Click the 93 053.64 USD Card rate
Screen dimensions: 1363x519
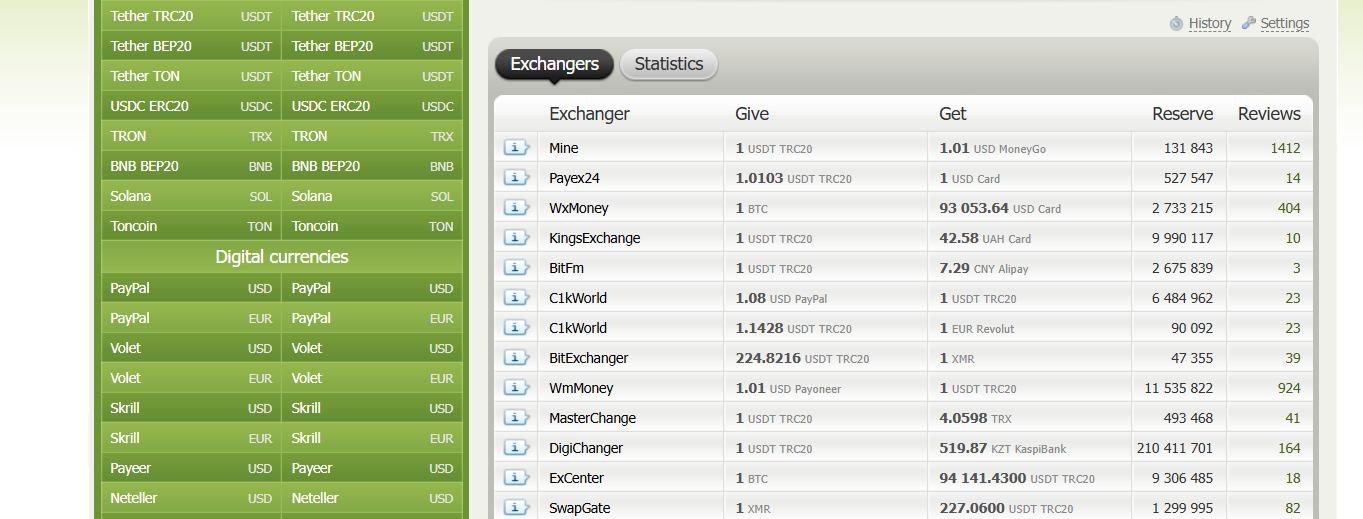pos(1000,208)
